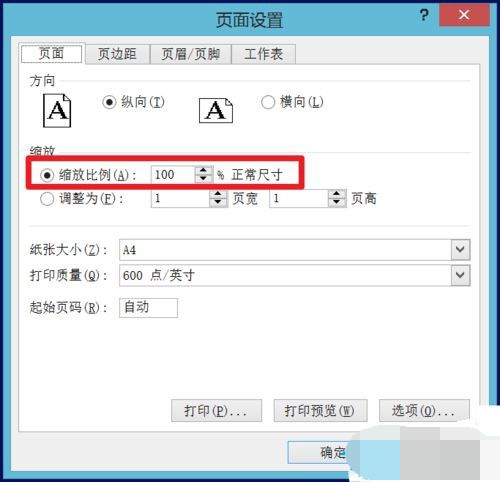Increase scaling percentage with up arrow
Screen dimensions: 500x482
click(203, 170)
